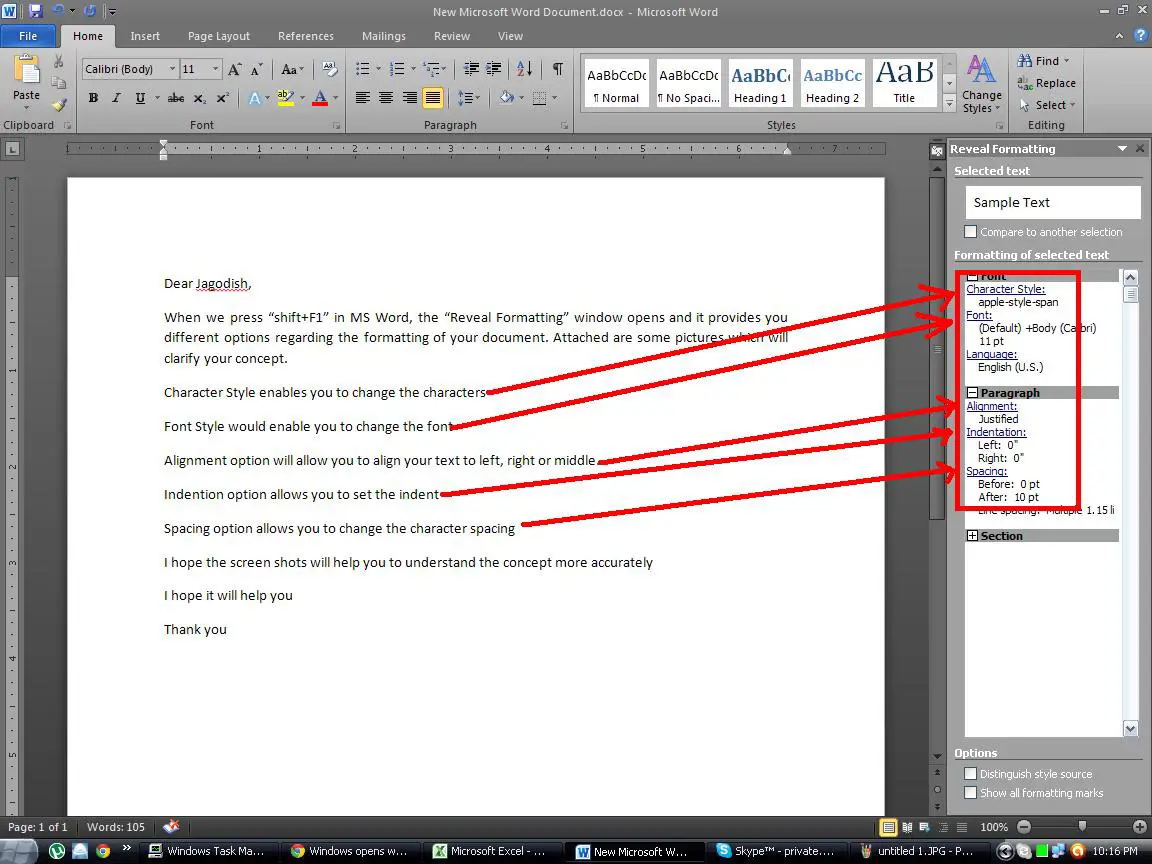
Task: Toggle Show/Hide paragraph marks
Action: tap(558, 69)
